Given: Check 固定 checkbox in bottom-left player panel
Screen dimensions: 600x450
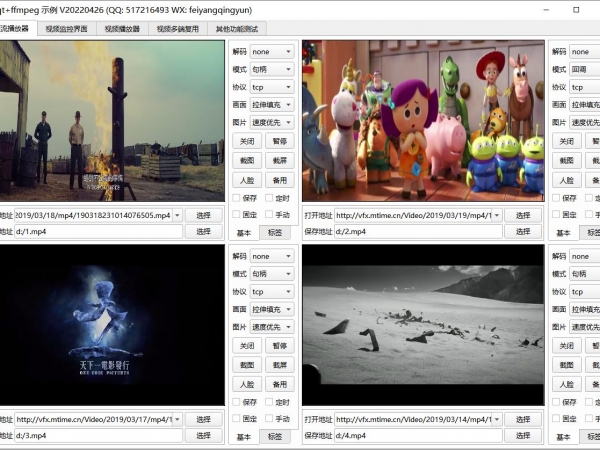Looking at the screenshot, I should 236,419.
